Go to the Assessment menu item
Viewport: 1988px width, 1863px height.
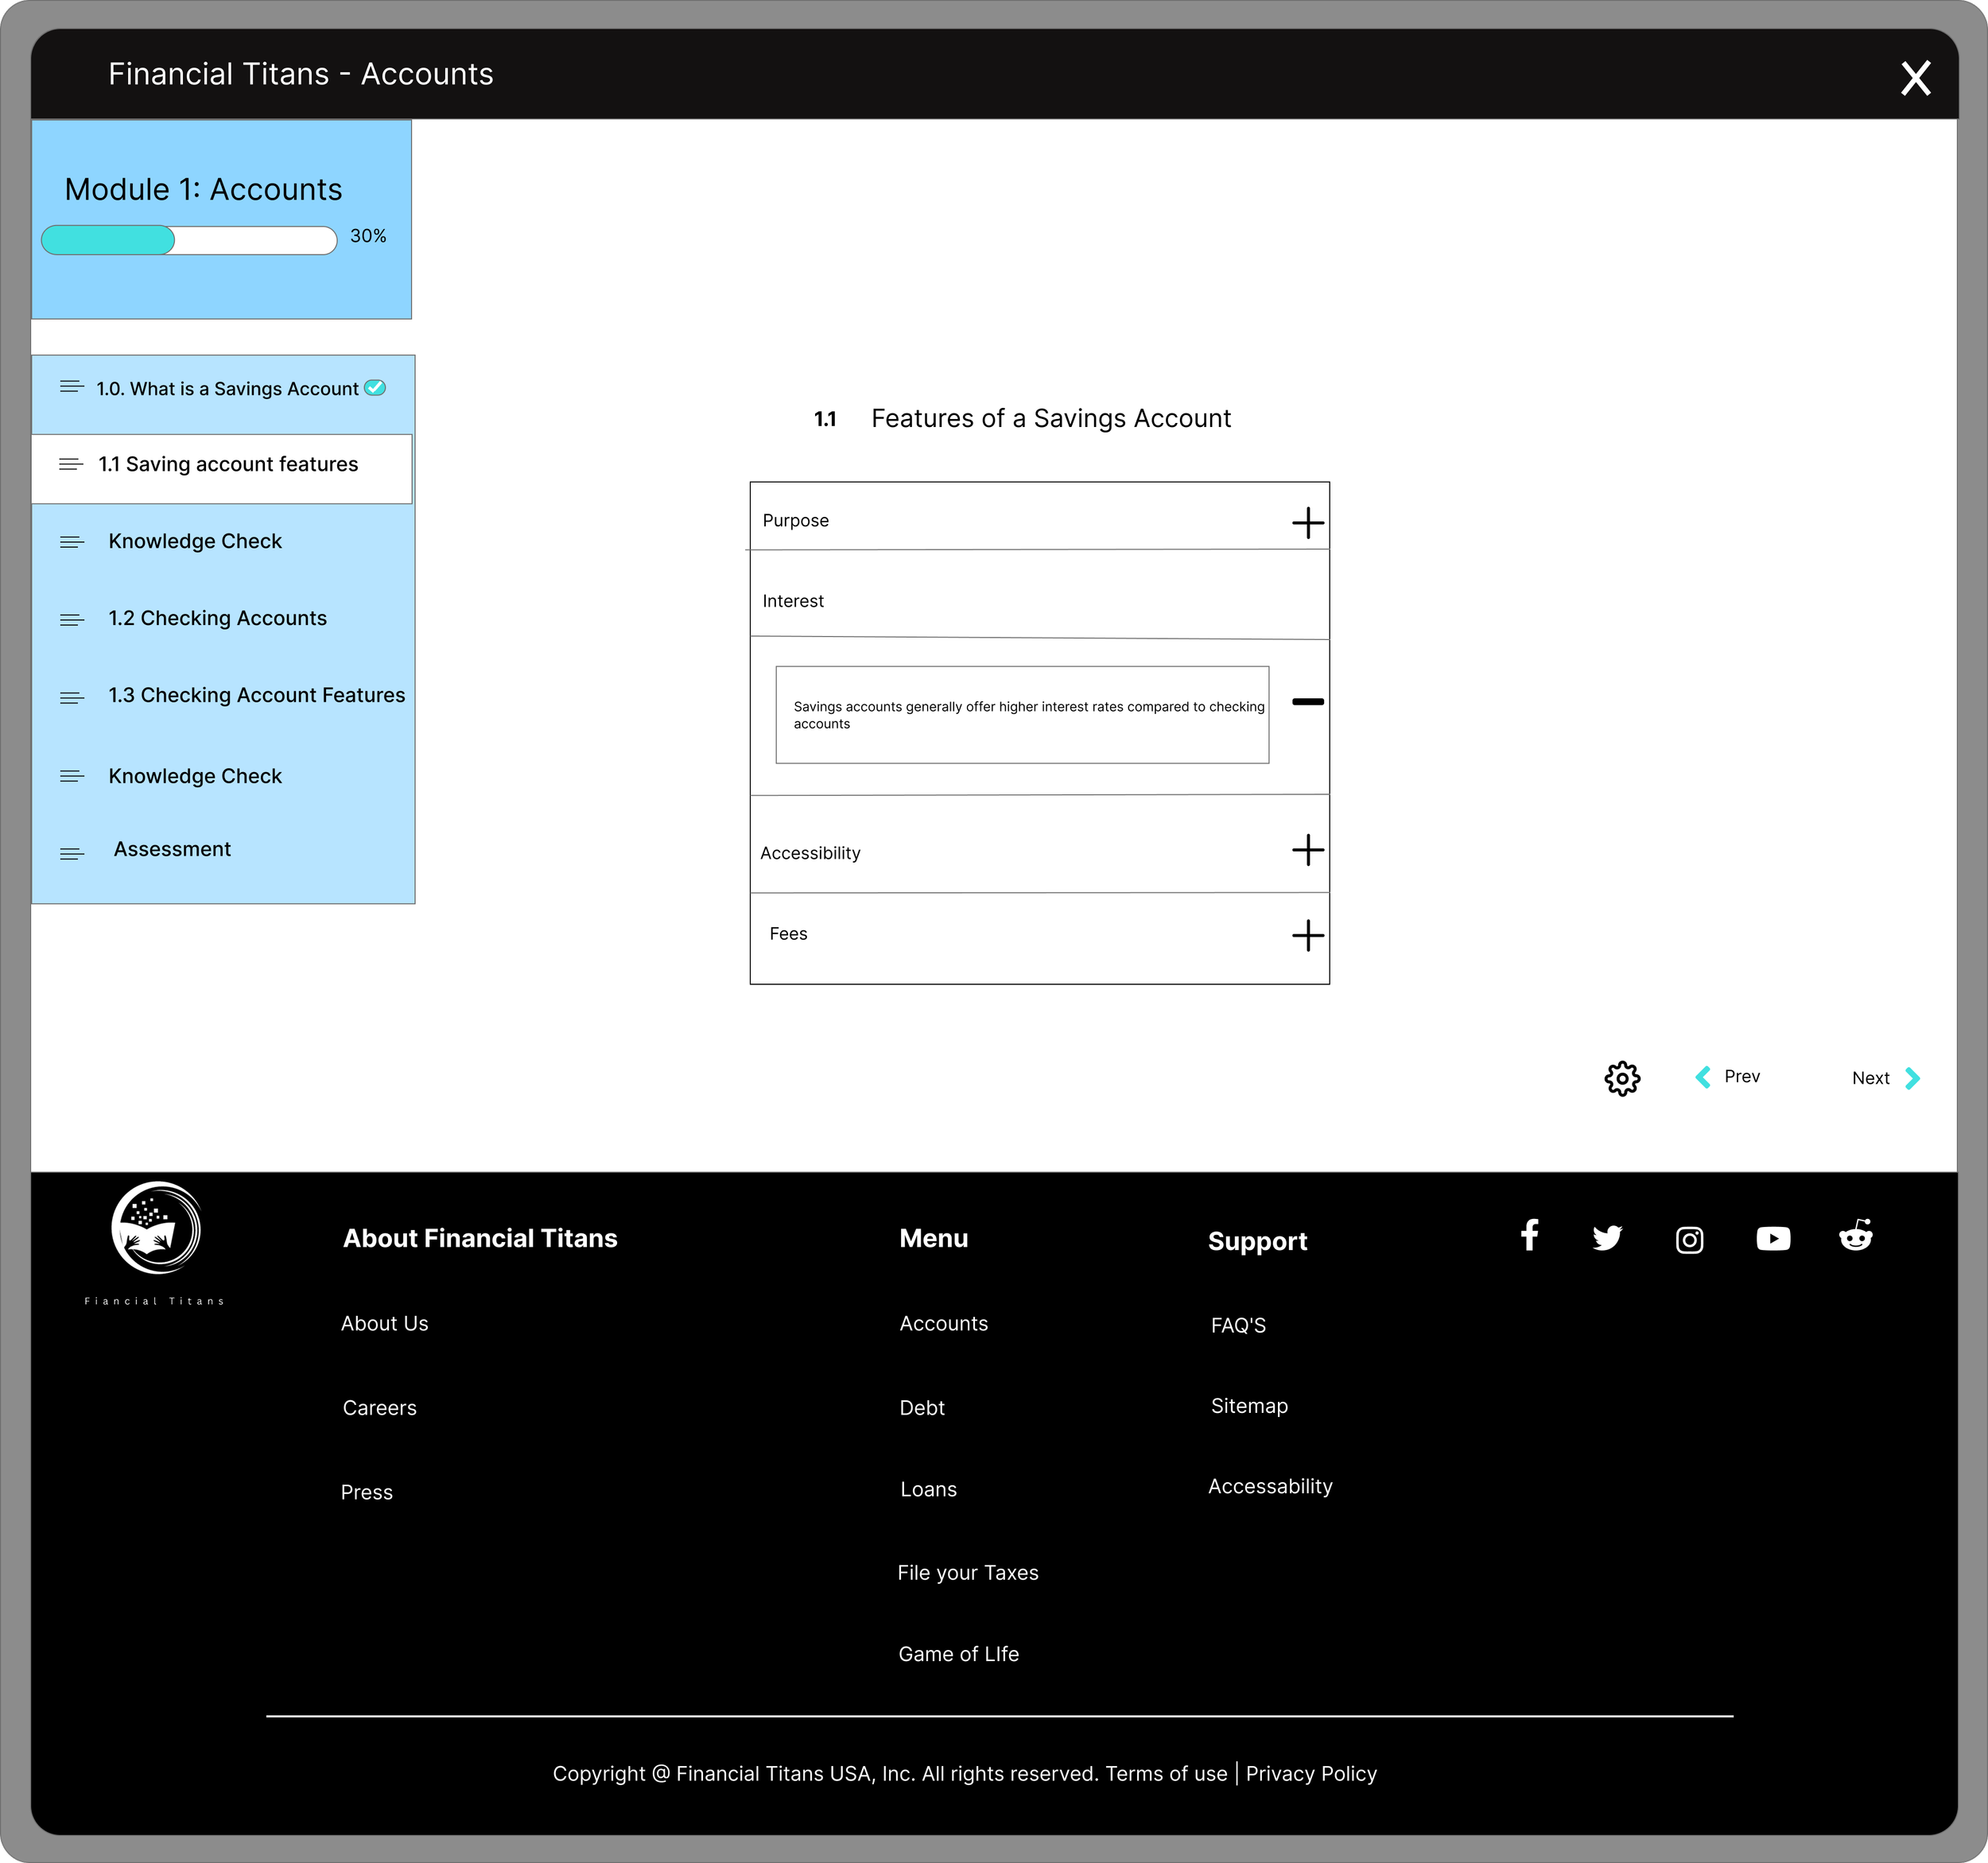coord(172,849)
